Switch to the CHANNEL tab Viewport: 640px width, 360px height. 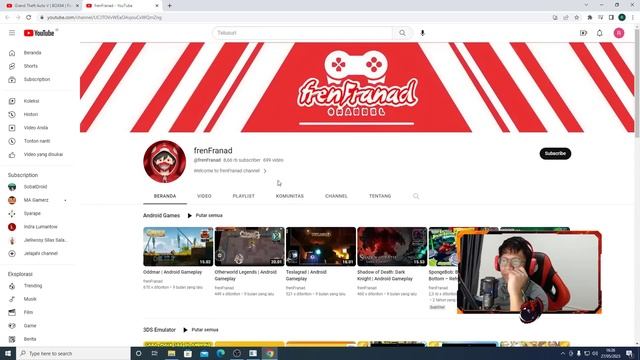[x=336, y=196]
